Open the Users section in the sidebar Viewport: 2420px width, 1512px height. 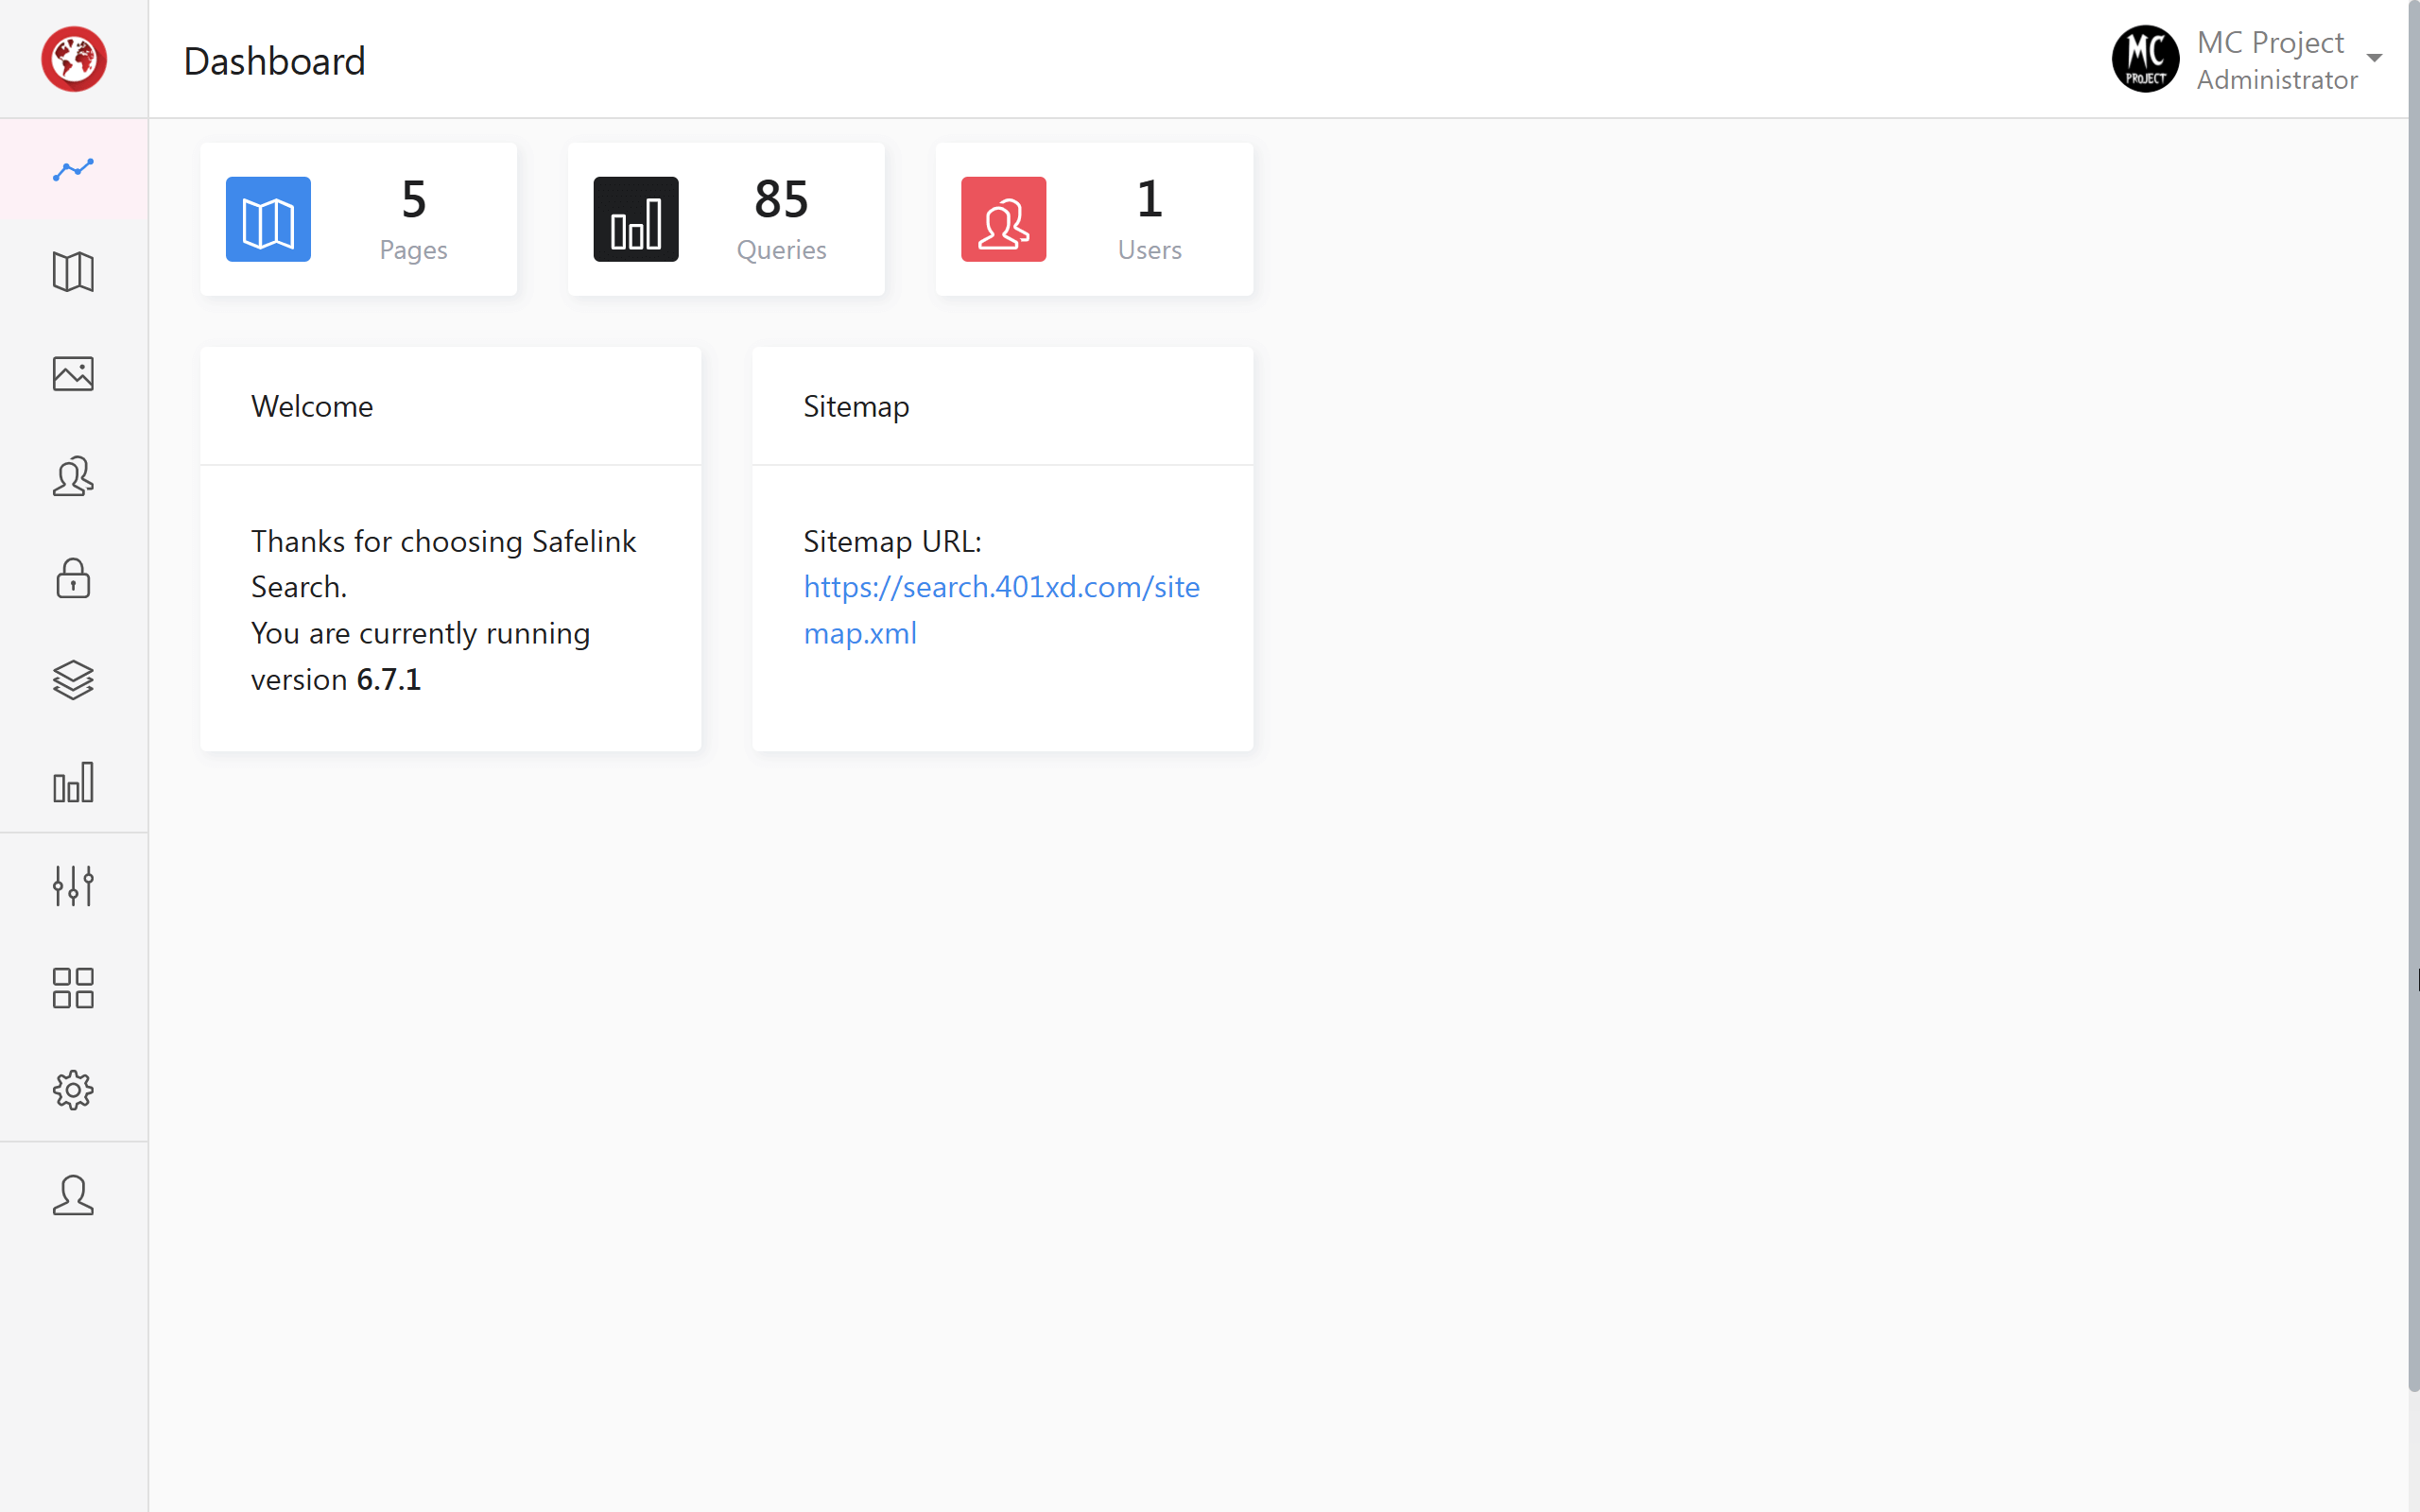pos(72,477)
